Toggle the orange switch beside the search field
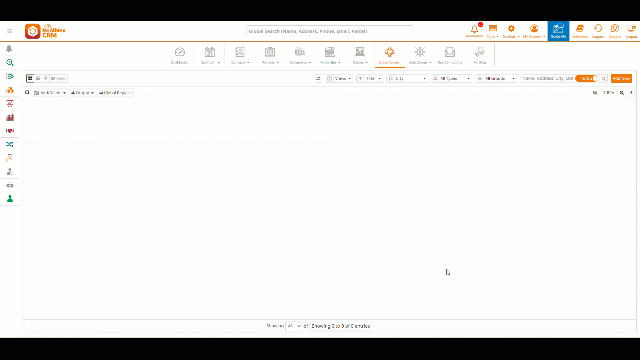 (587, 78)
